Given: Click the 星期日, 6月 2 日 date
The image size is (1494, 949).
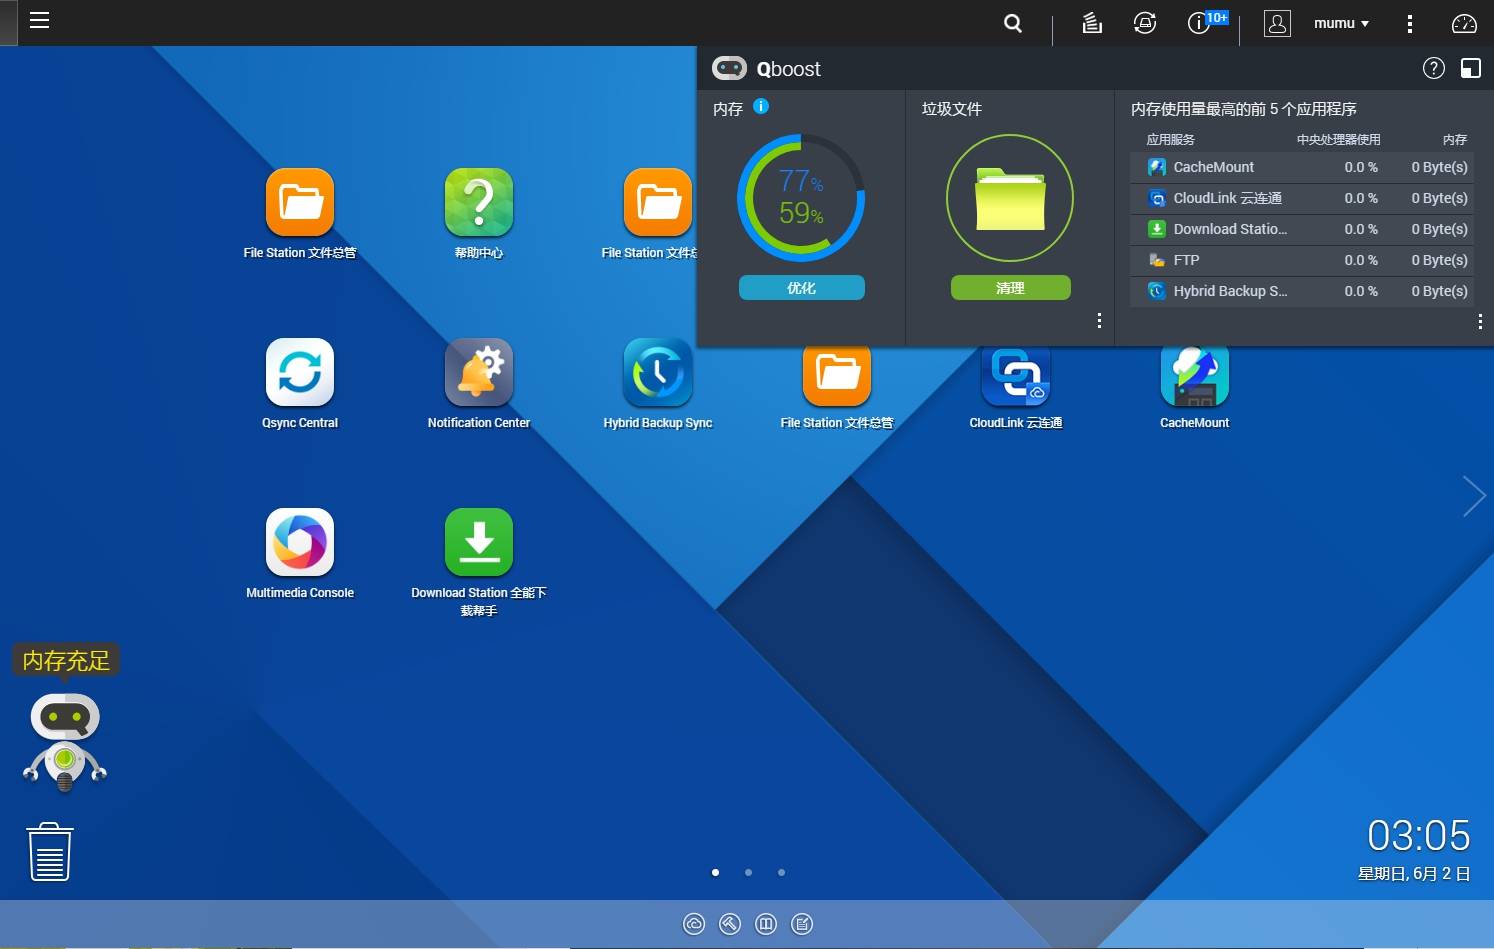Looking at the screenshot, I should 1414,873.
